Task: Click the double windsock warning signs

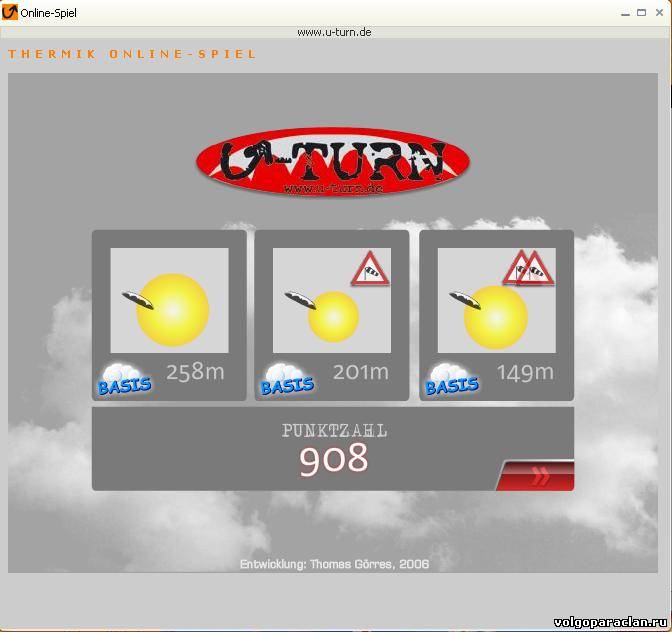Action: pos(528,268)
